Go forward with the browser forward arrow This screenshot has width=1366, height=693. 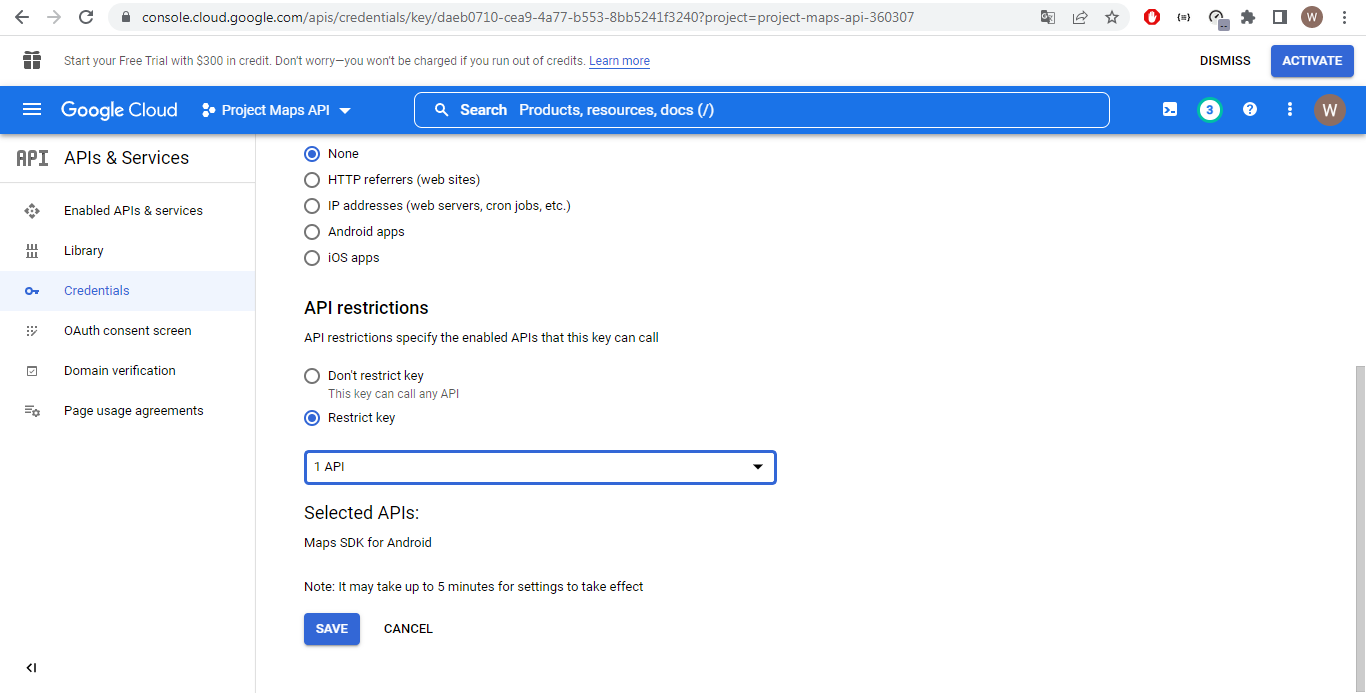pos(54,17)
